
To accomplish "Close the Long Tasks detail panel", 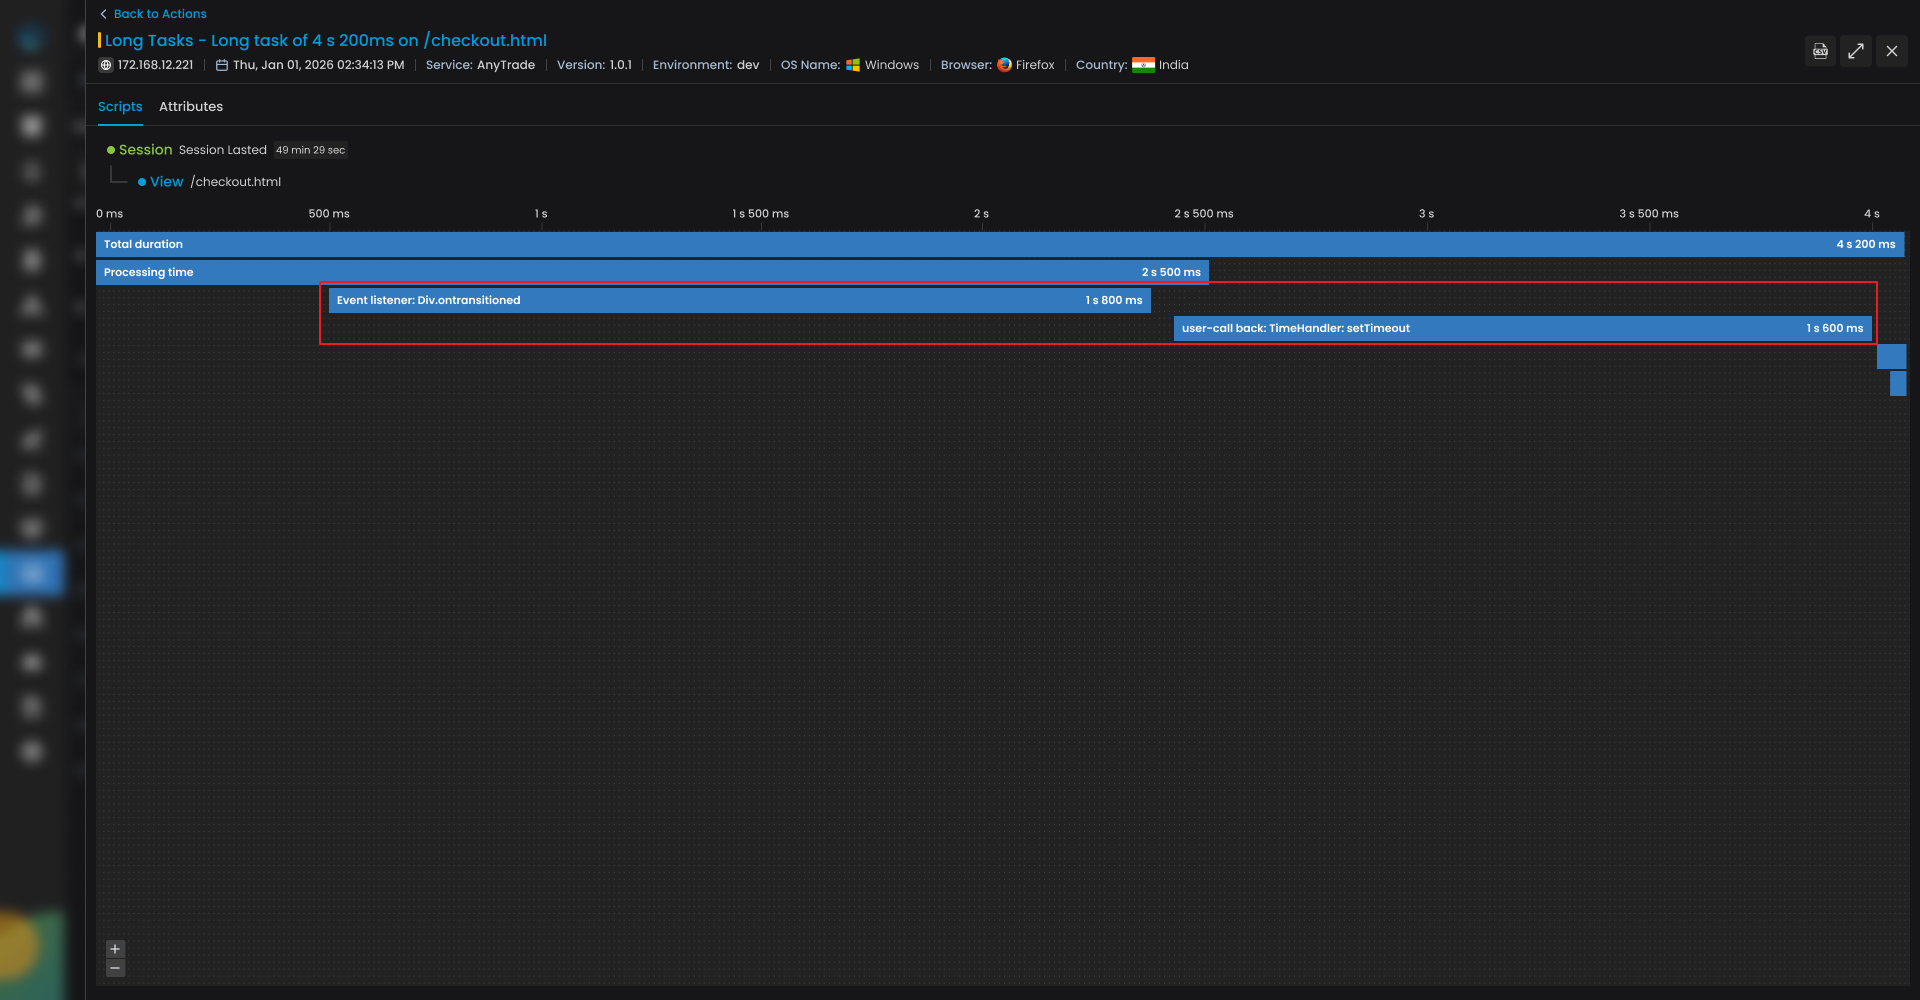I will click(1892, 51).
